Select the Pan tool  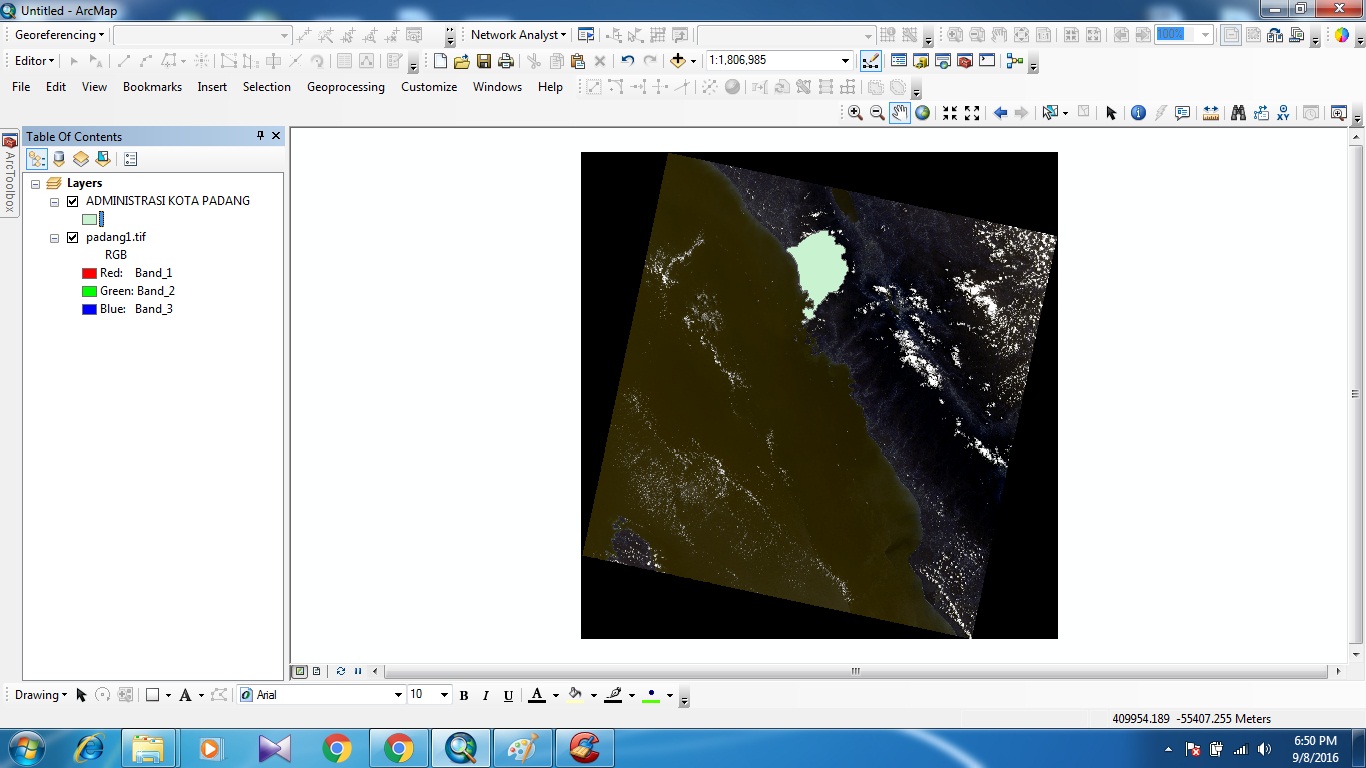pyautogui.click(x=899, y=112)
